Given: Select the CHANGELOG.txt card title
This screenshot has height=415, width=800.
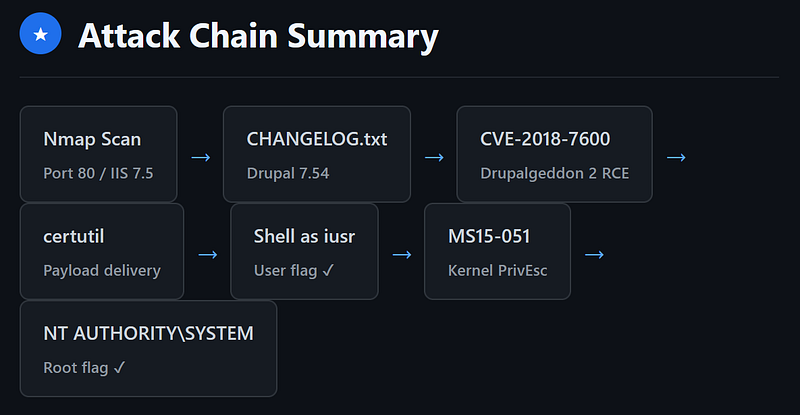Looking at the screenshot, I should [x=316, y=139].
